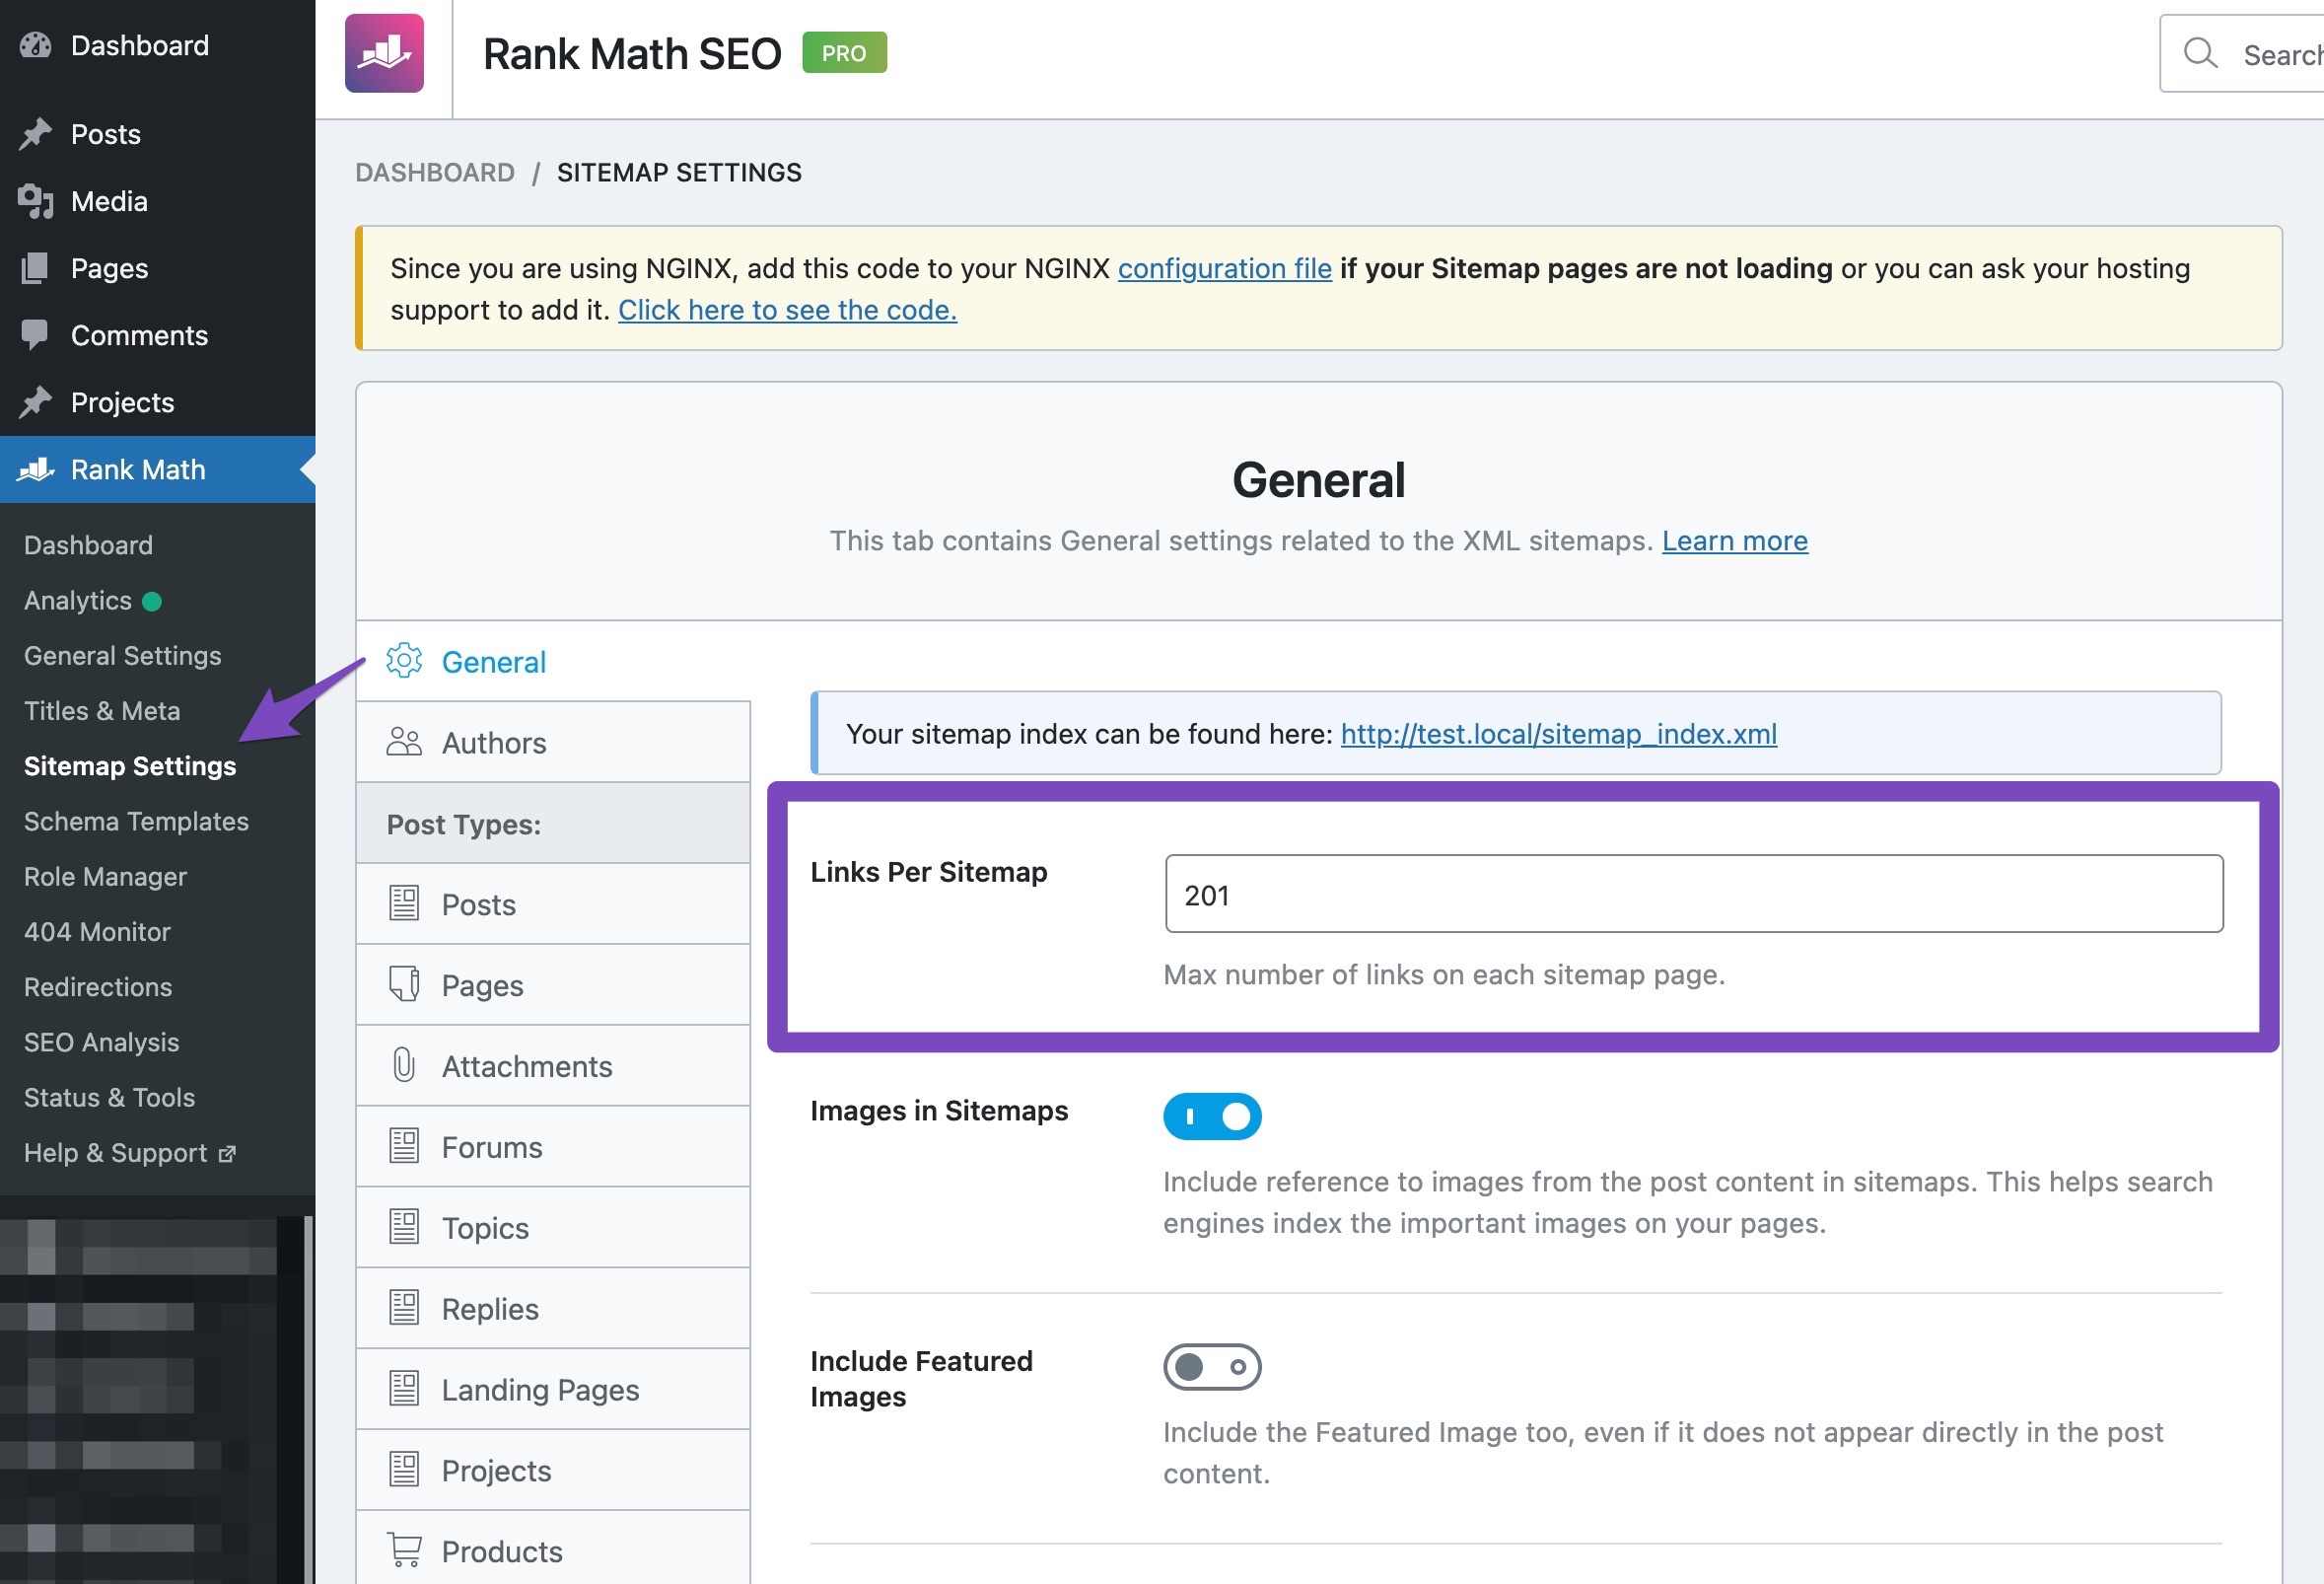Open the Learn more link
The image size is (2324, 1584).
point(1734,541)
